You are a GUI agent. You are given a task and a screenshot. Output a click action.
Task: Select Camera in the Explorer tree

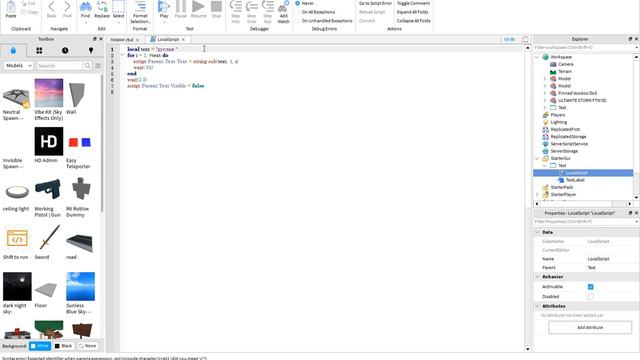562,64
